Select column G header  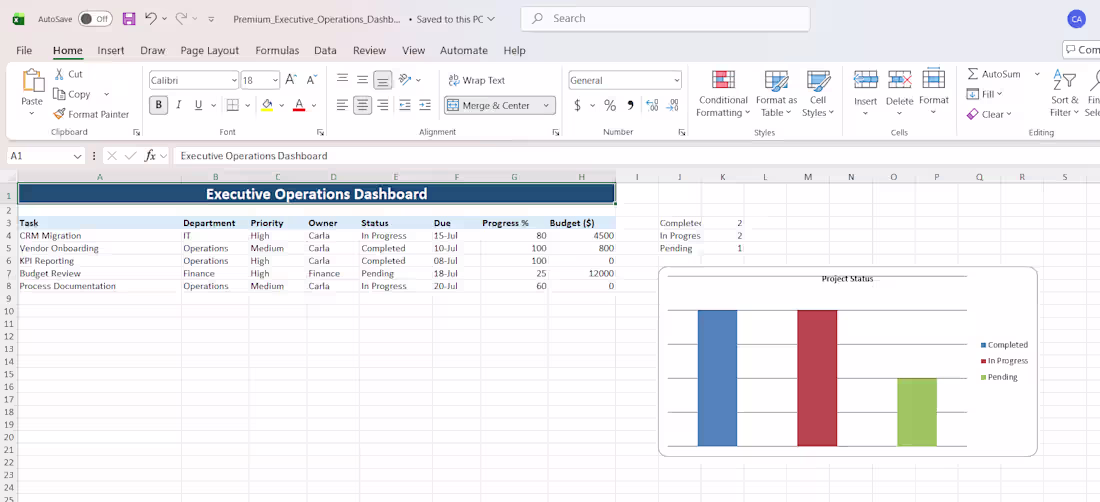[514, 177]
